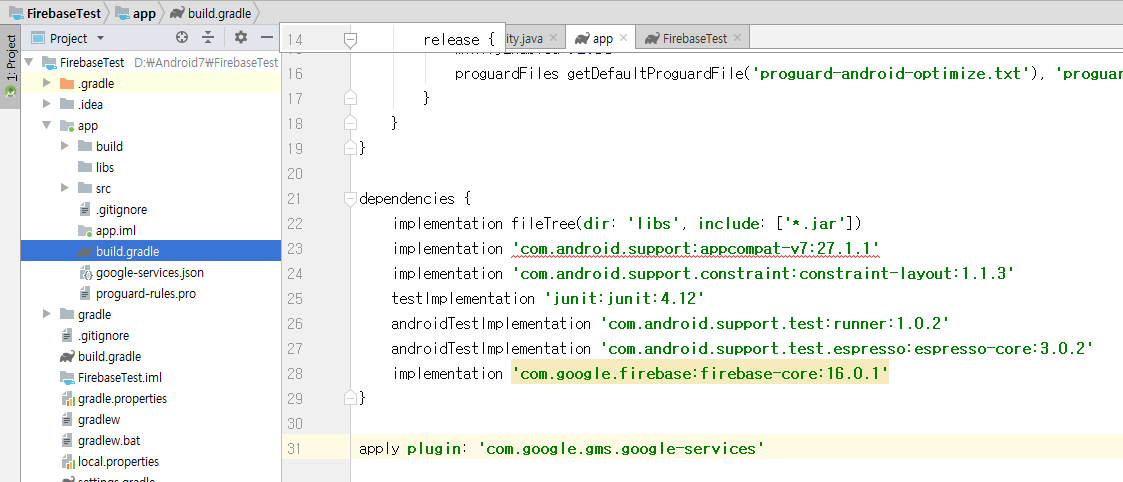Select gradle.properties in the project tree
1123x482 pixels.
pos(122,398)
